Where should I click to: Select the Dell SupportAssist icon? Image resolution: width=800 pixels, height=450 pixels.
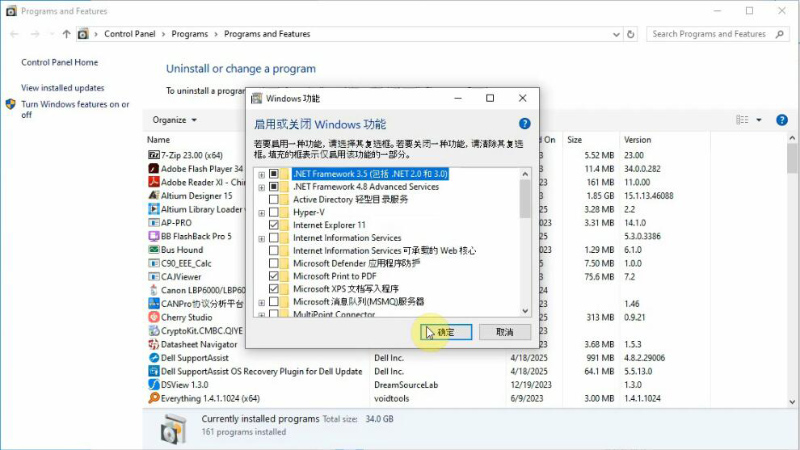coord(154,358)
